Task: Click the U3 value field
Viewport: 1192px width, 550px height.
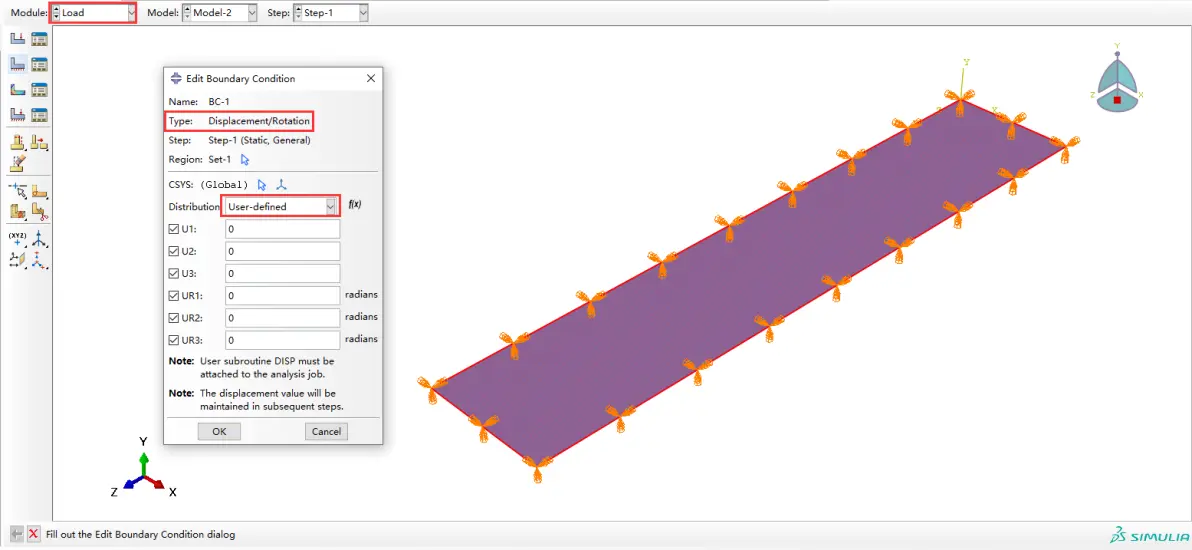Action: click(x=282, y=273)
